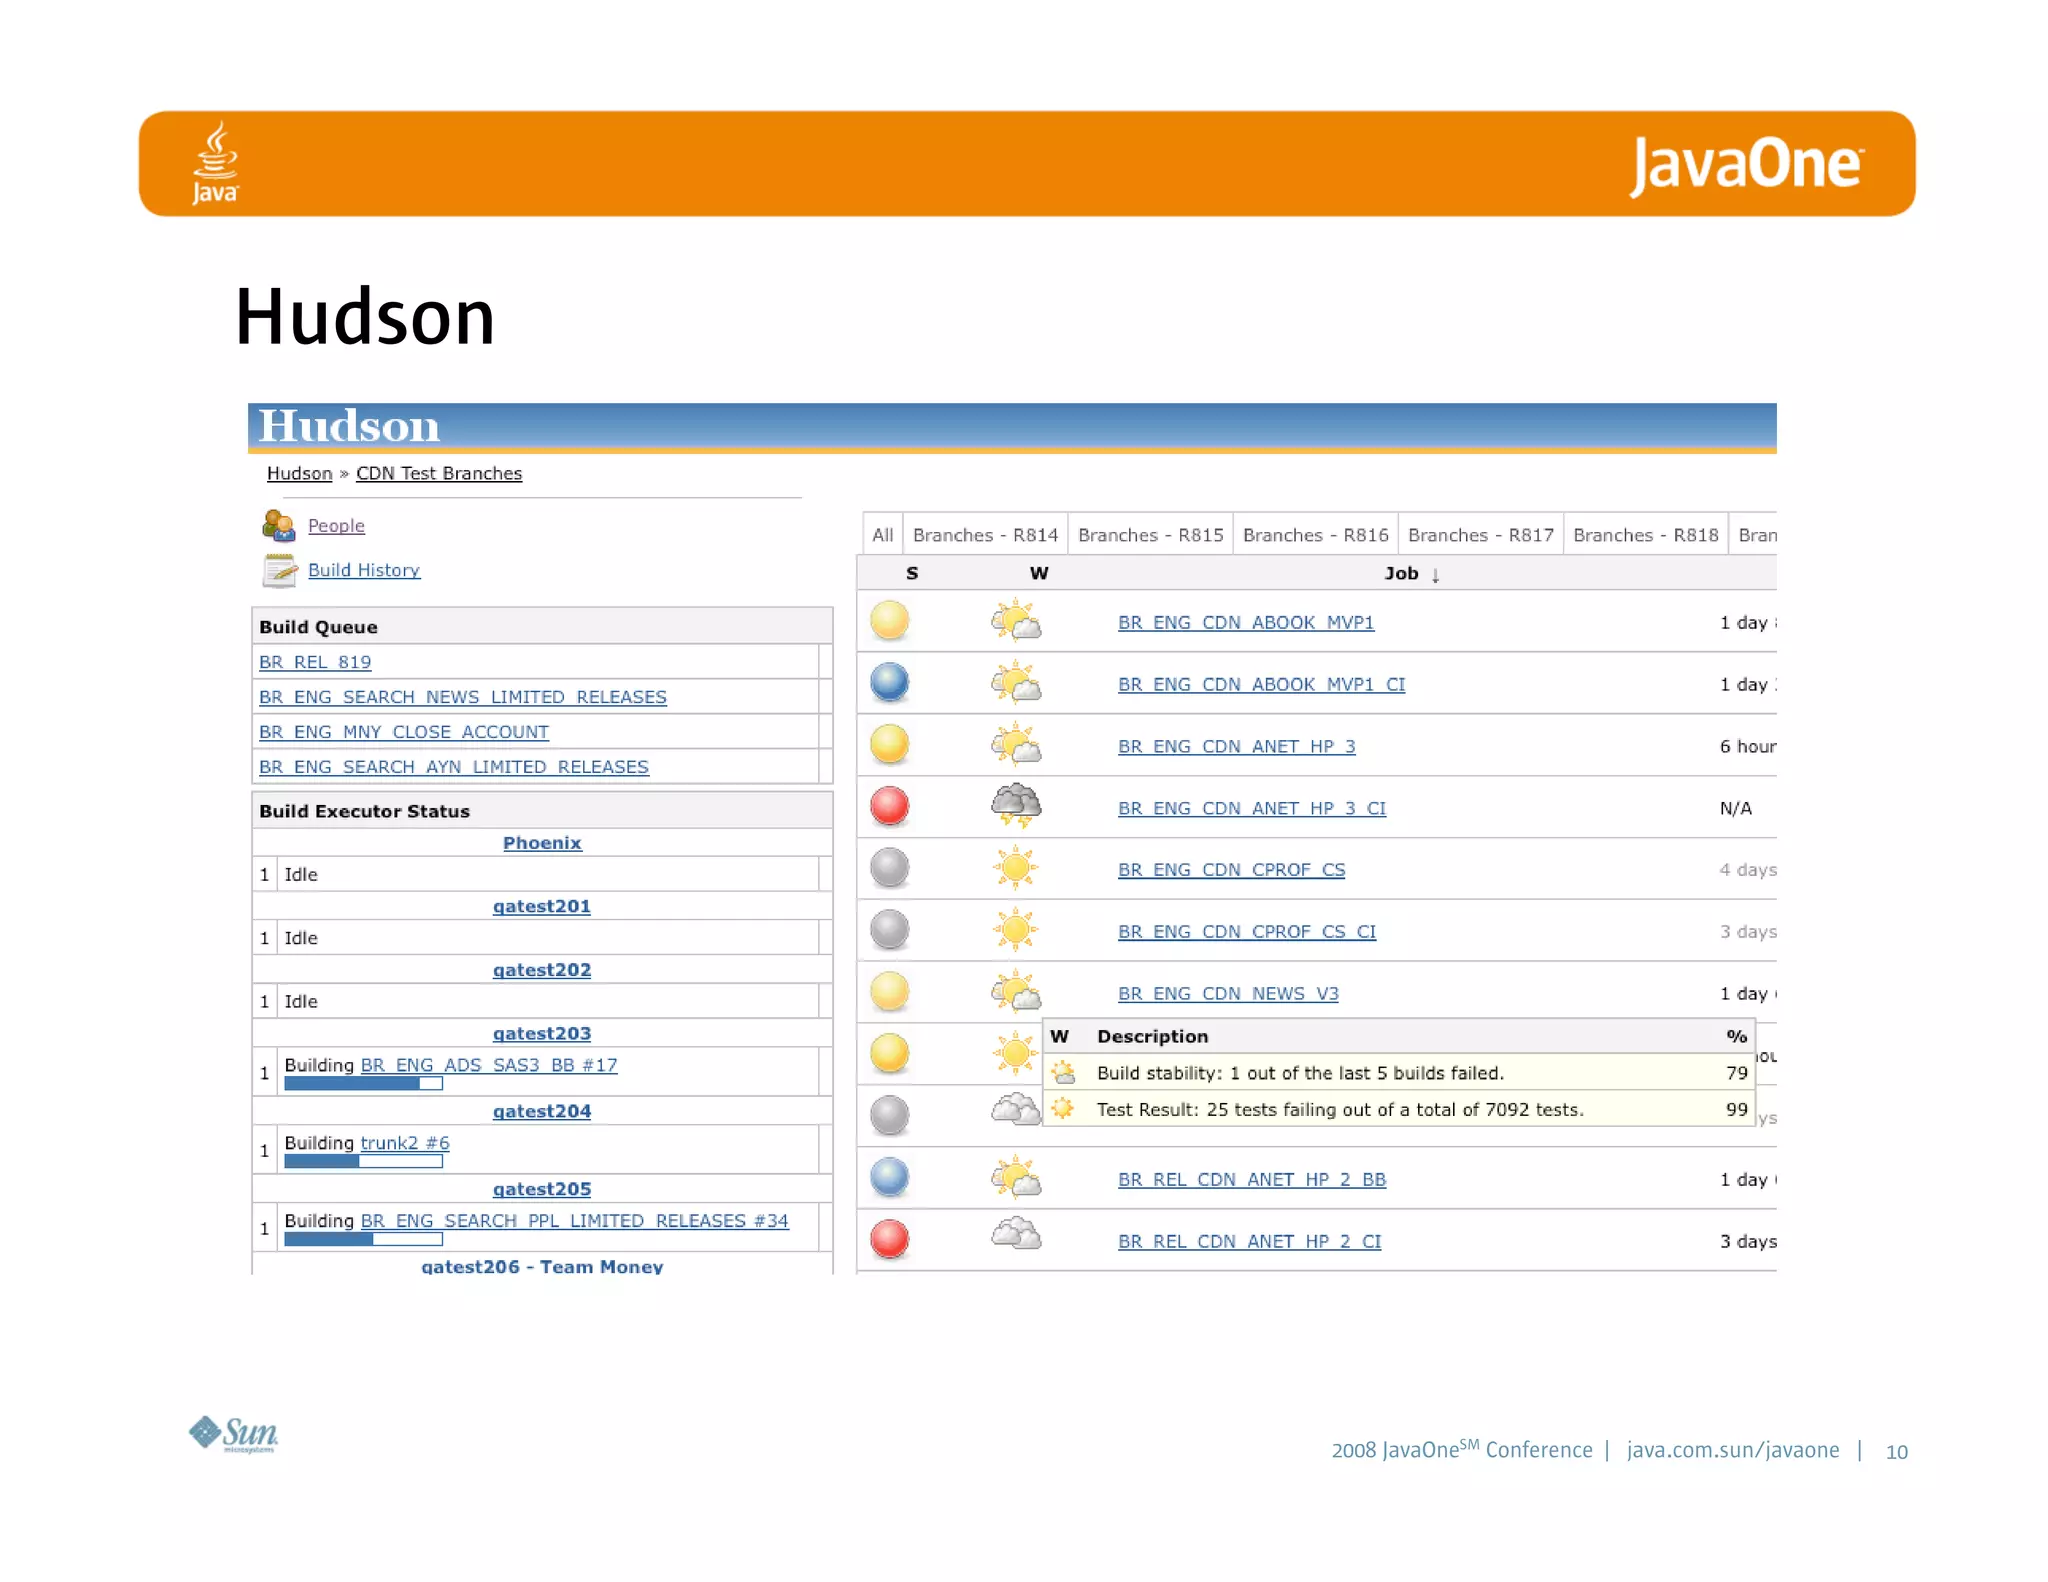Open job BR_ENG_CDN_ABOOK_MVP1
This screenshot has height=1582, width=2048.
point(1246,623)
